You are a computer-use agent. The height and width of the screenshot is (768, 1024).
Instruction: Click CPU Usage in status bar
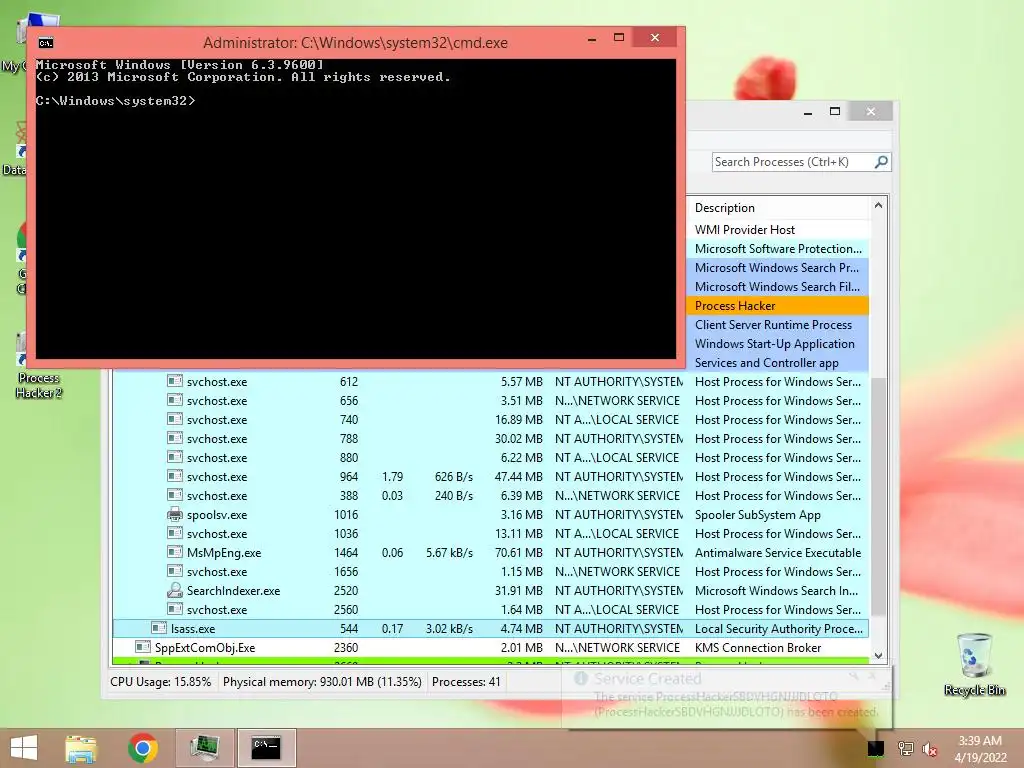click(x=161, y=682)
